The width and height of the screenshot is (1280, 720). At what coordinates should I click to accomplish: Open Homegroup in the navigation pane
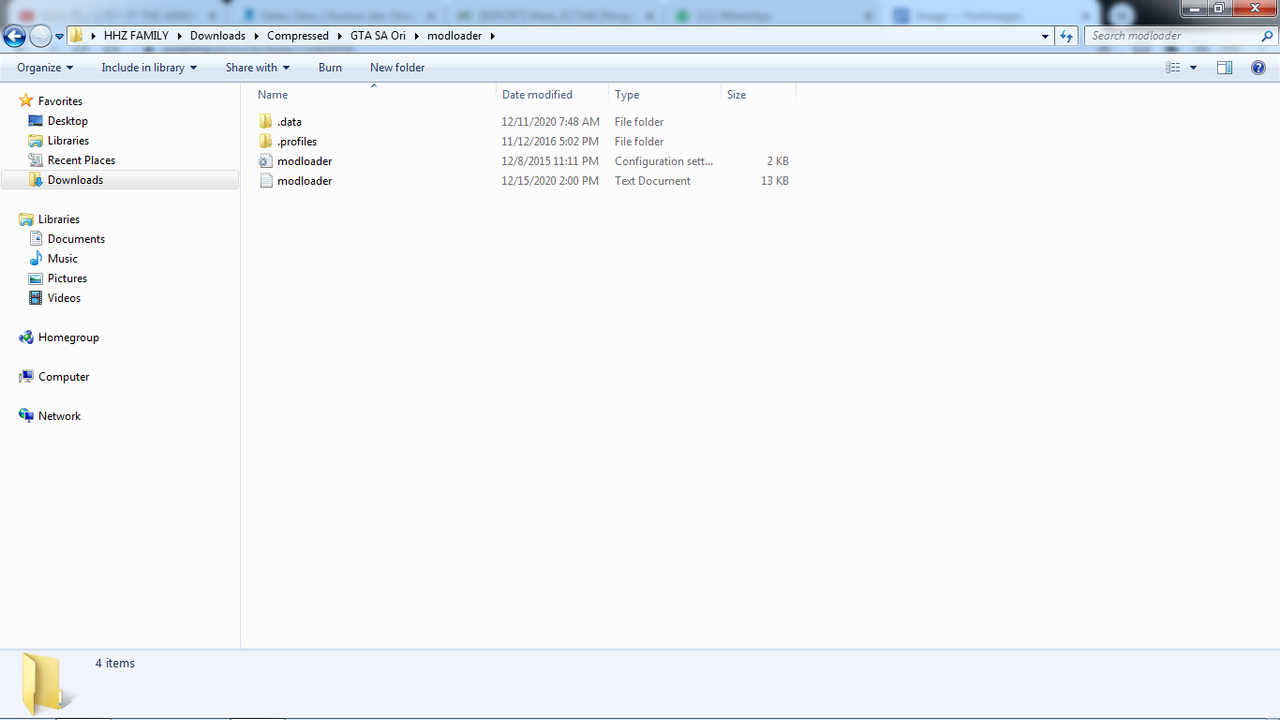point(68,337)
